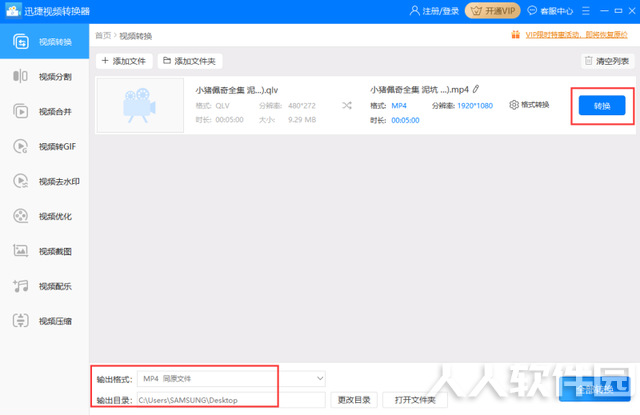Open the 视频去水印 sidebar section
Screen dimensions: 640x415
tap(44, 181)
